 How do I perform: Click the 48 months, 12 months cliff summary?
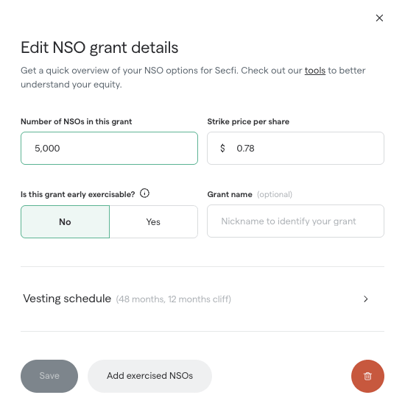(173, 299)
